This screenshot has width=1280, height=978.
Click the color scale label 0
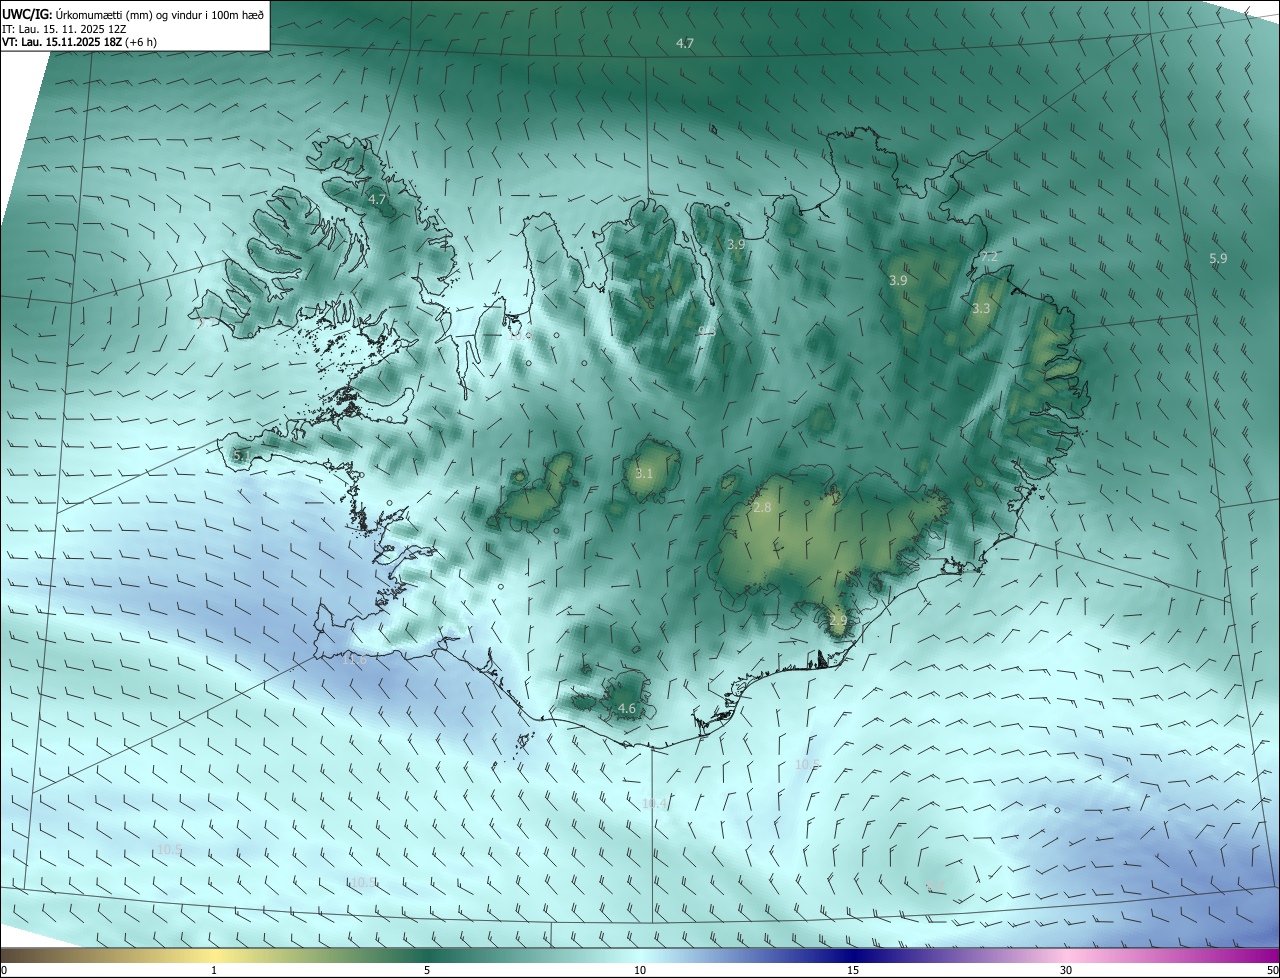4,970
